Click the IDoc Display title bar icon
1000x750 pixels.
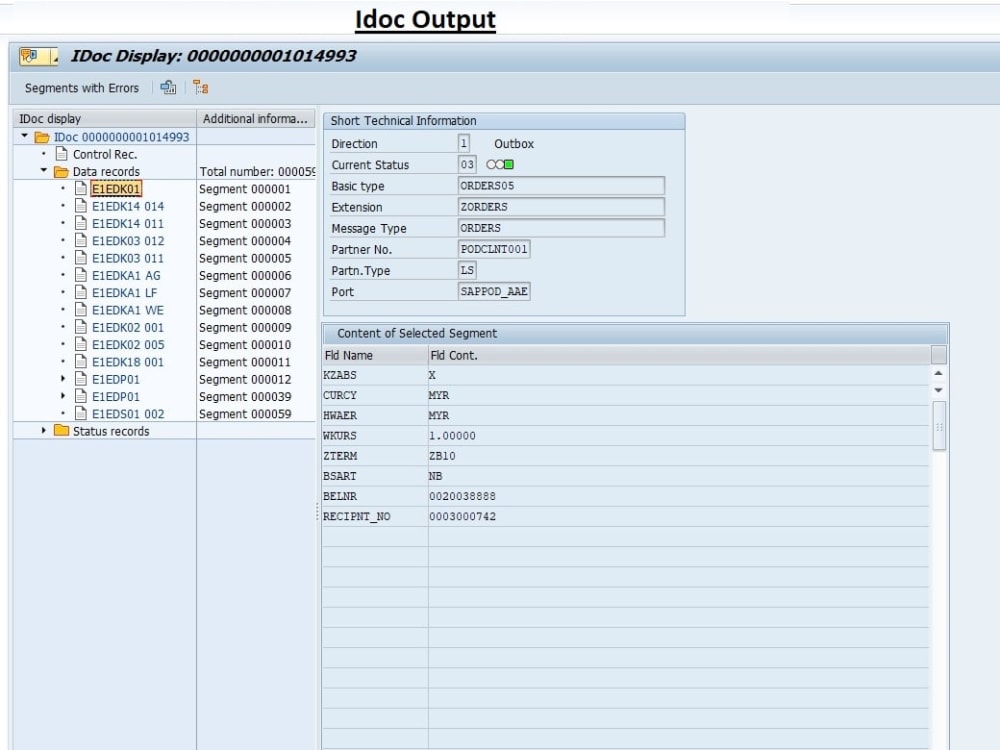26,57
